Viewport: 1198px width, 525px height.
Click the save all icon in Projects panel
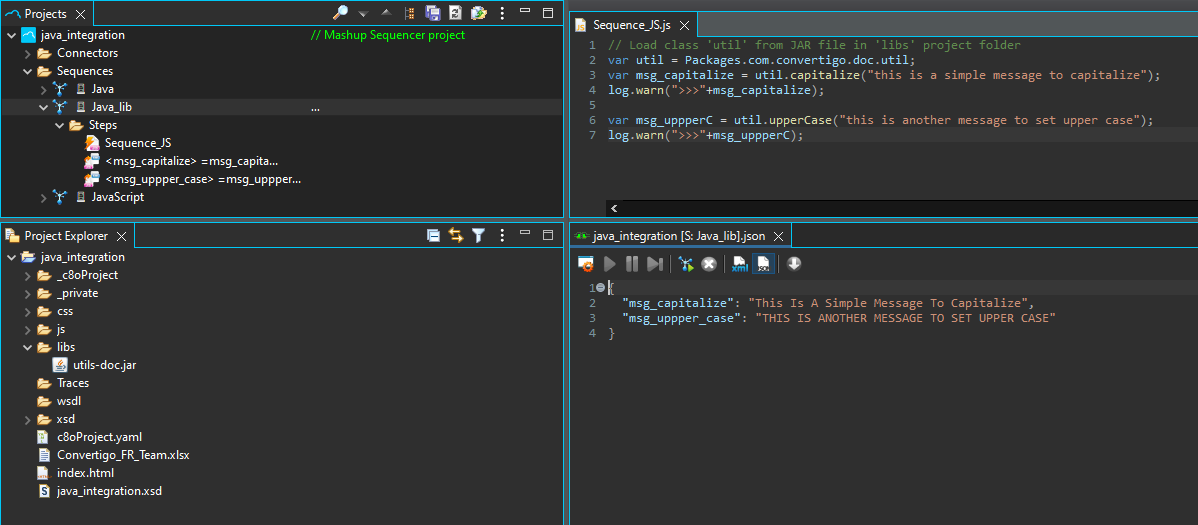click(x=433, y=13)
